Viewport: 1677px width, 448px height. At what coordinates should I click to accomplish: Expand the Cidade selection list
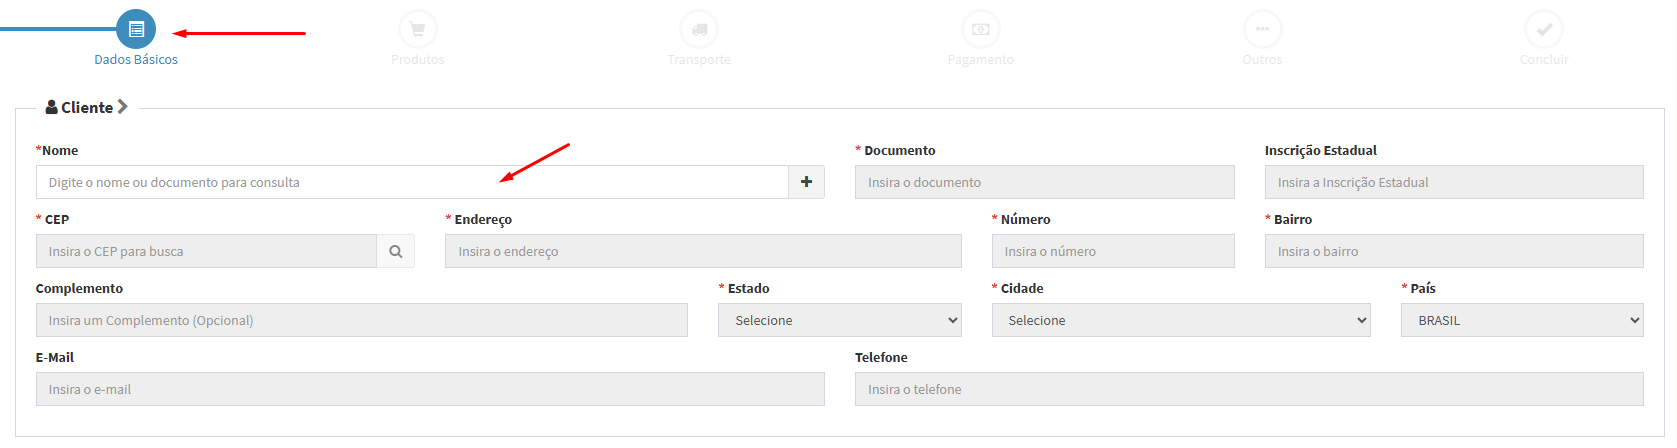point(1180,321)
